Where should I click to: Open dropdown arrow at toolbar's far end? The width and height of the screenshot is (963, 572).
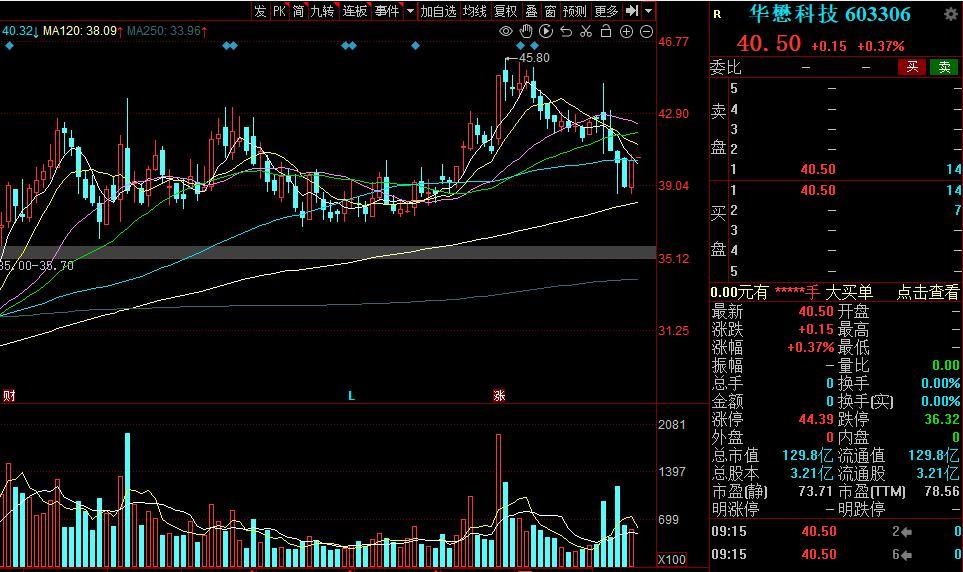pyautogui.click(x=648, y=10)
